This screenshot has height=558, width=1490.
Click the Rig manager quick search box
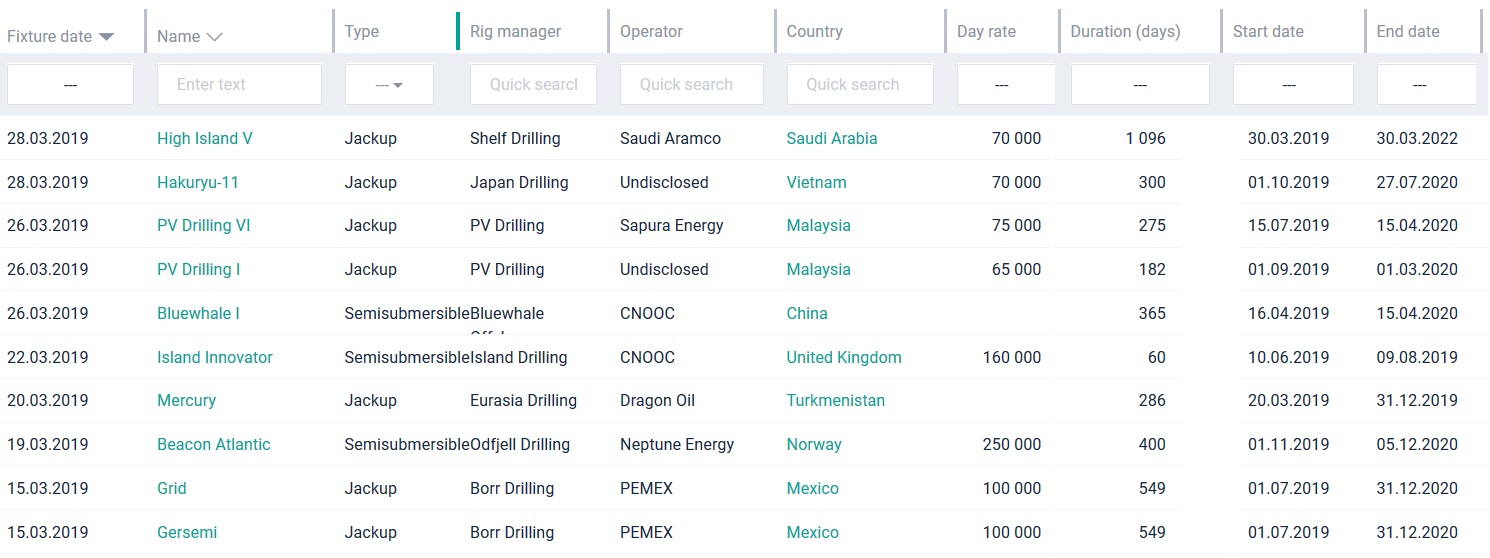533,85
